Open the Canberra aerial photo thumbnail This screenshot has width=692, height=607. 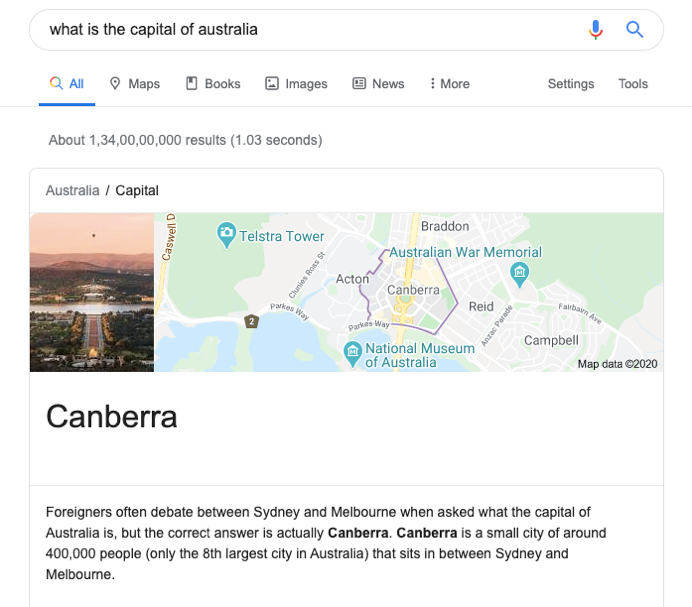pyautogui.click(x=92, y=292)
